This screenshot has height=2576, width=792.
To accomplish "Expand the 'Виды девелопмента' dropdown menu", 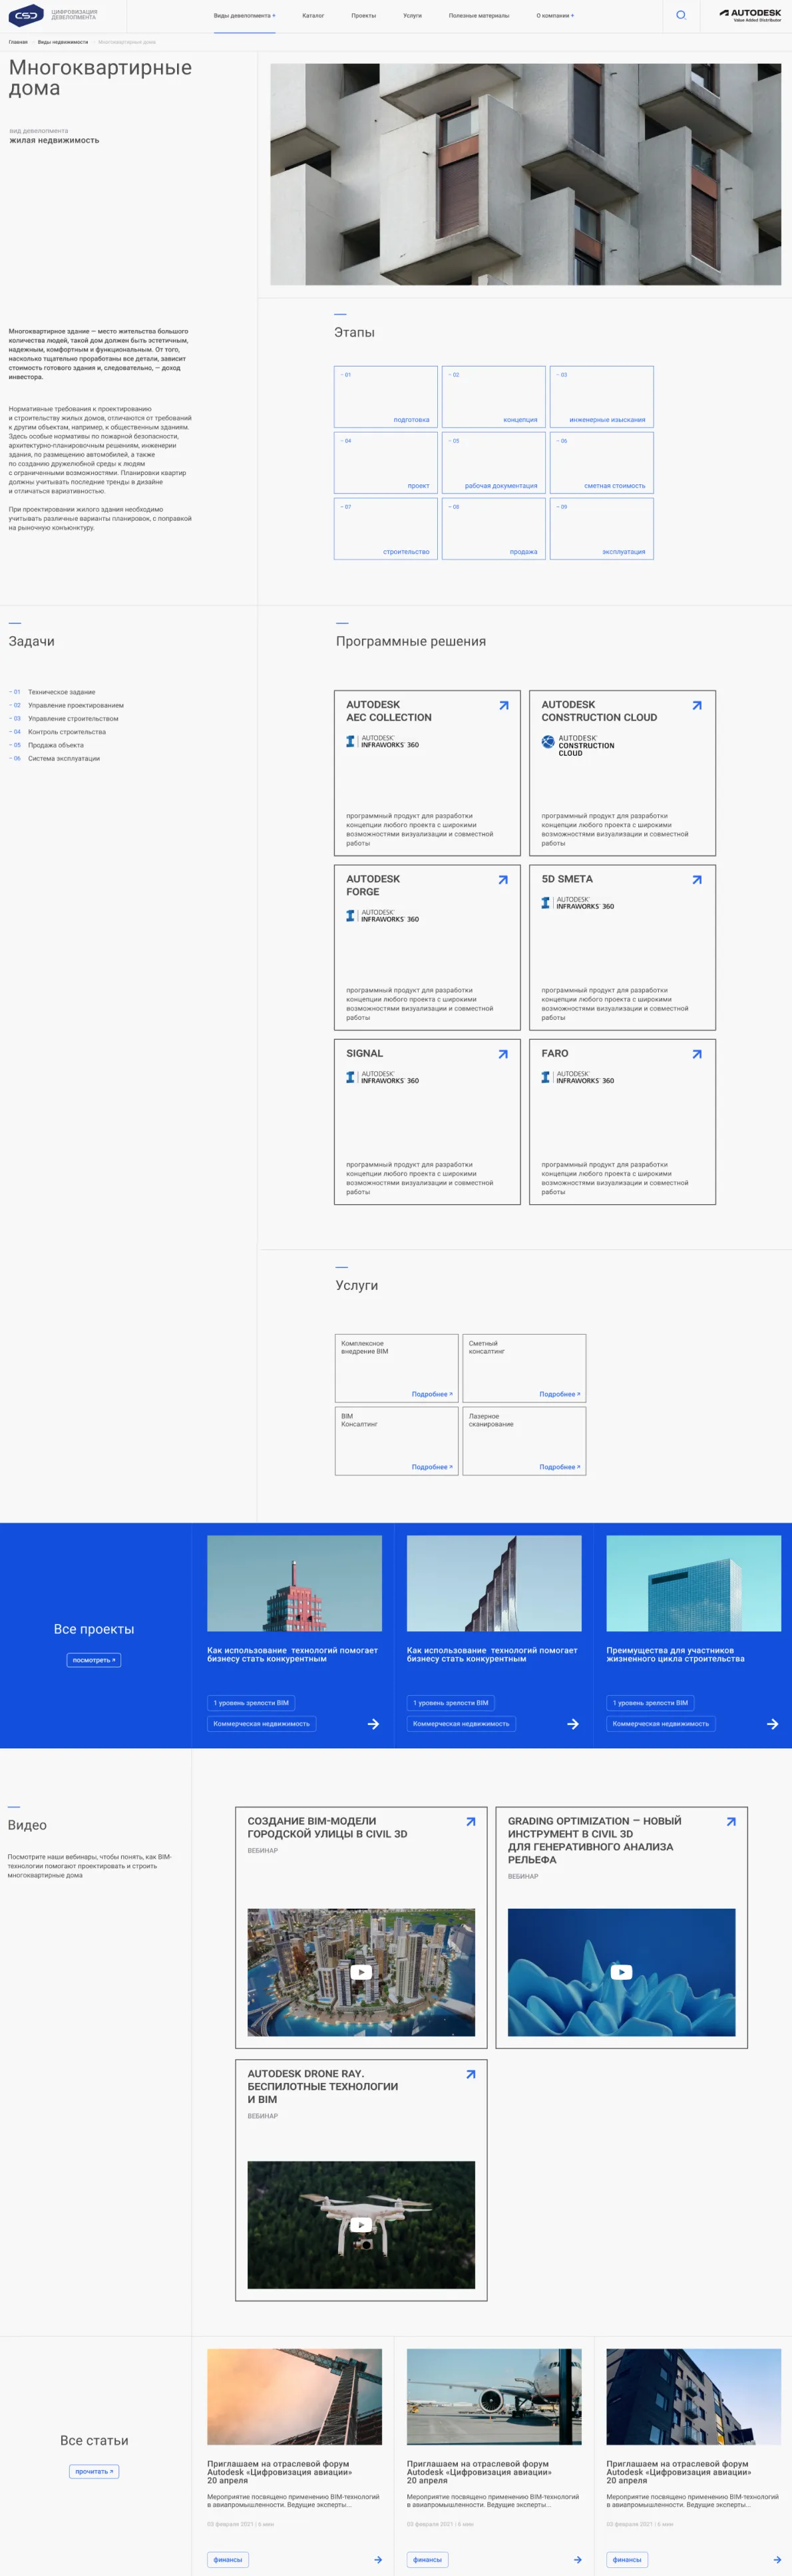I will pos(244,16).
